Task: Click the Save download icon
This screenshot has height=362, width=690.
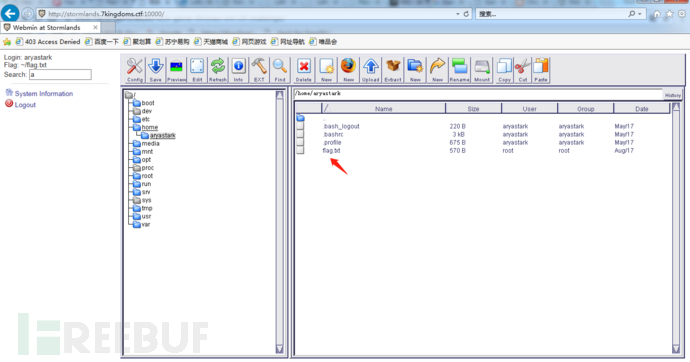Action: coord(155,70)
